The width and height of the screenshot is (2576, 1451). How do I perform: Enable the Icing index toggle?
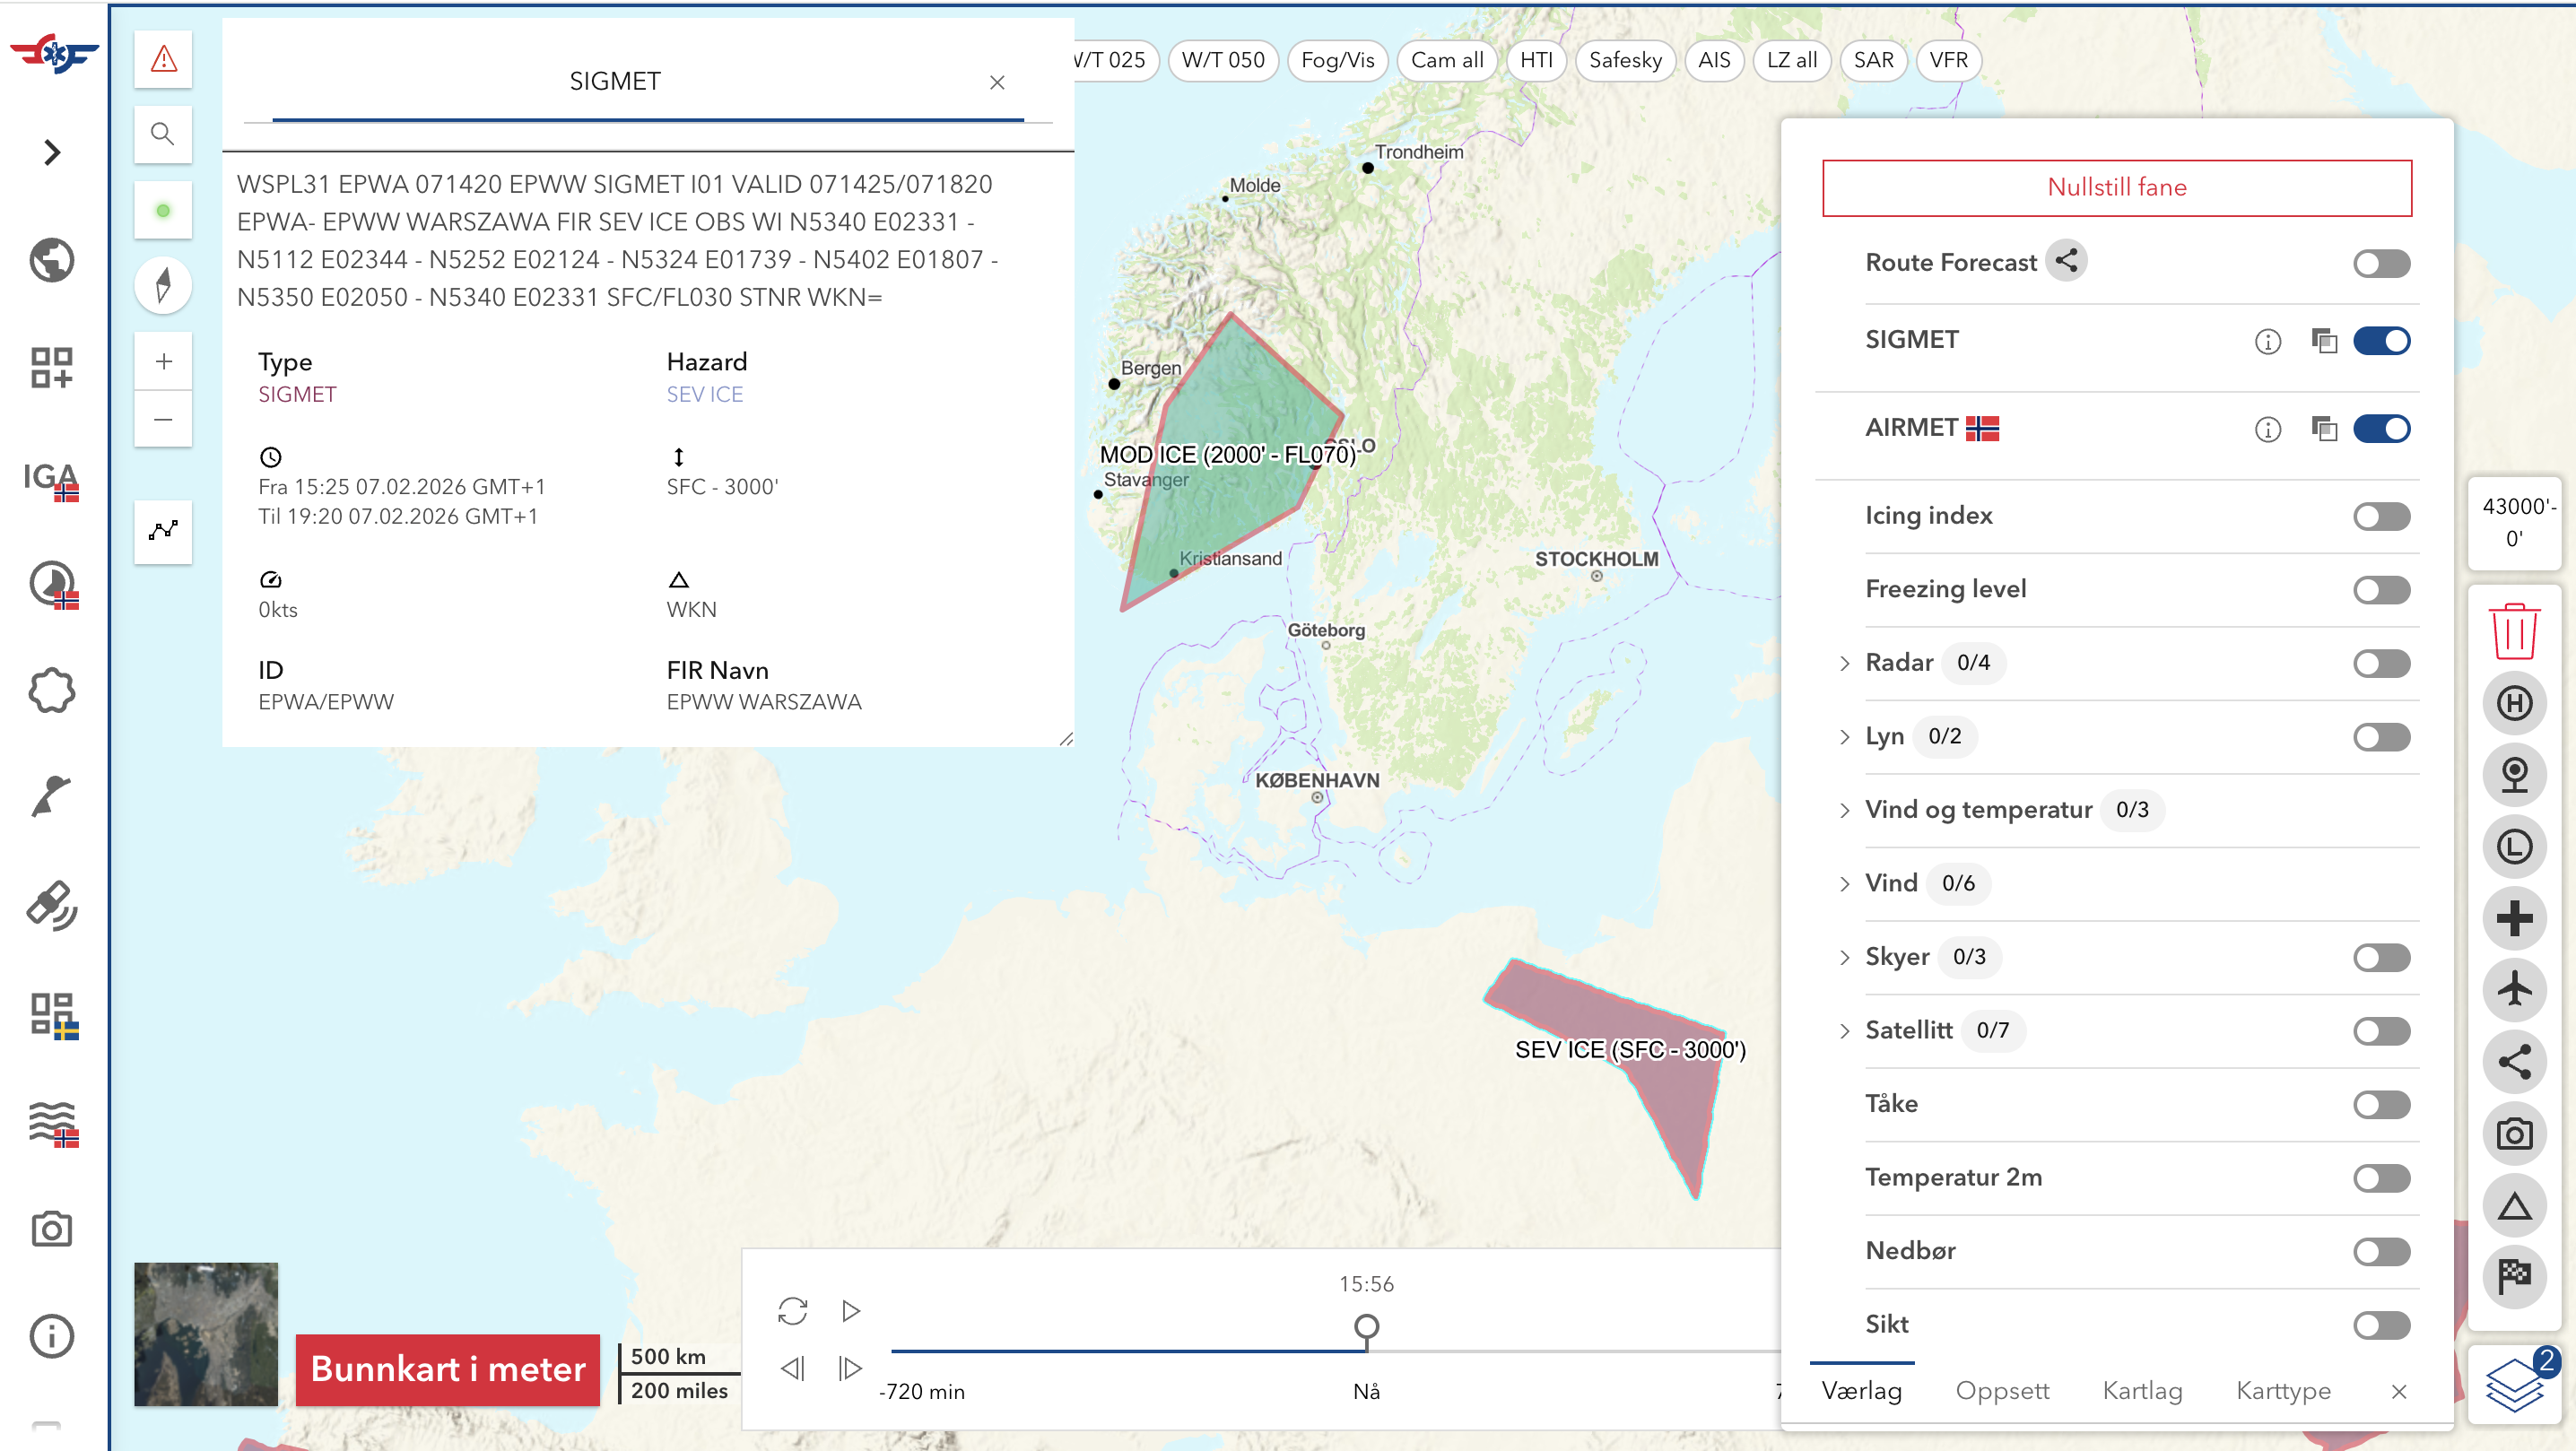click(x=2381, y=516)
